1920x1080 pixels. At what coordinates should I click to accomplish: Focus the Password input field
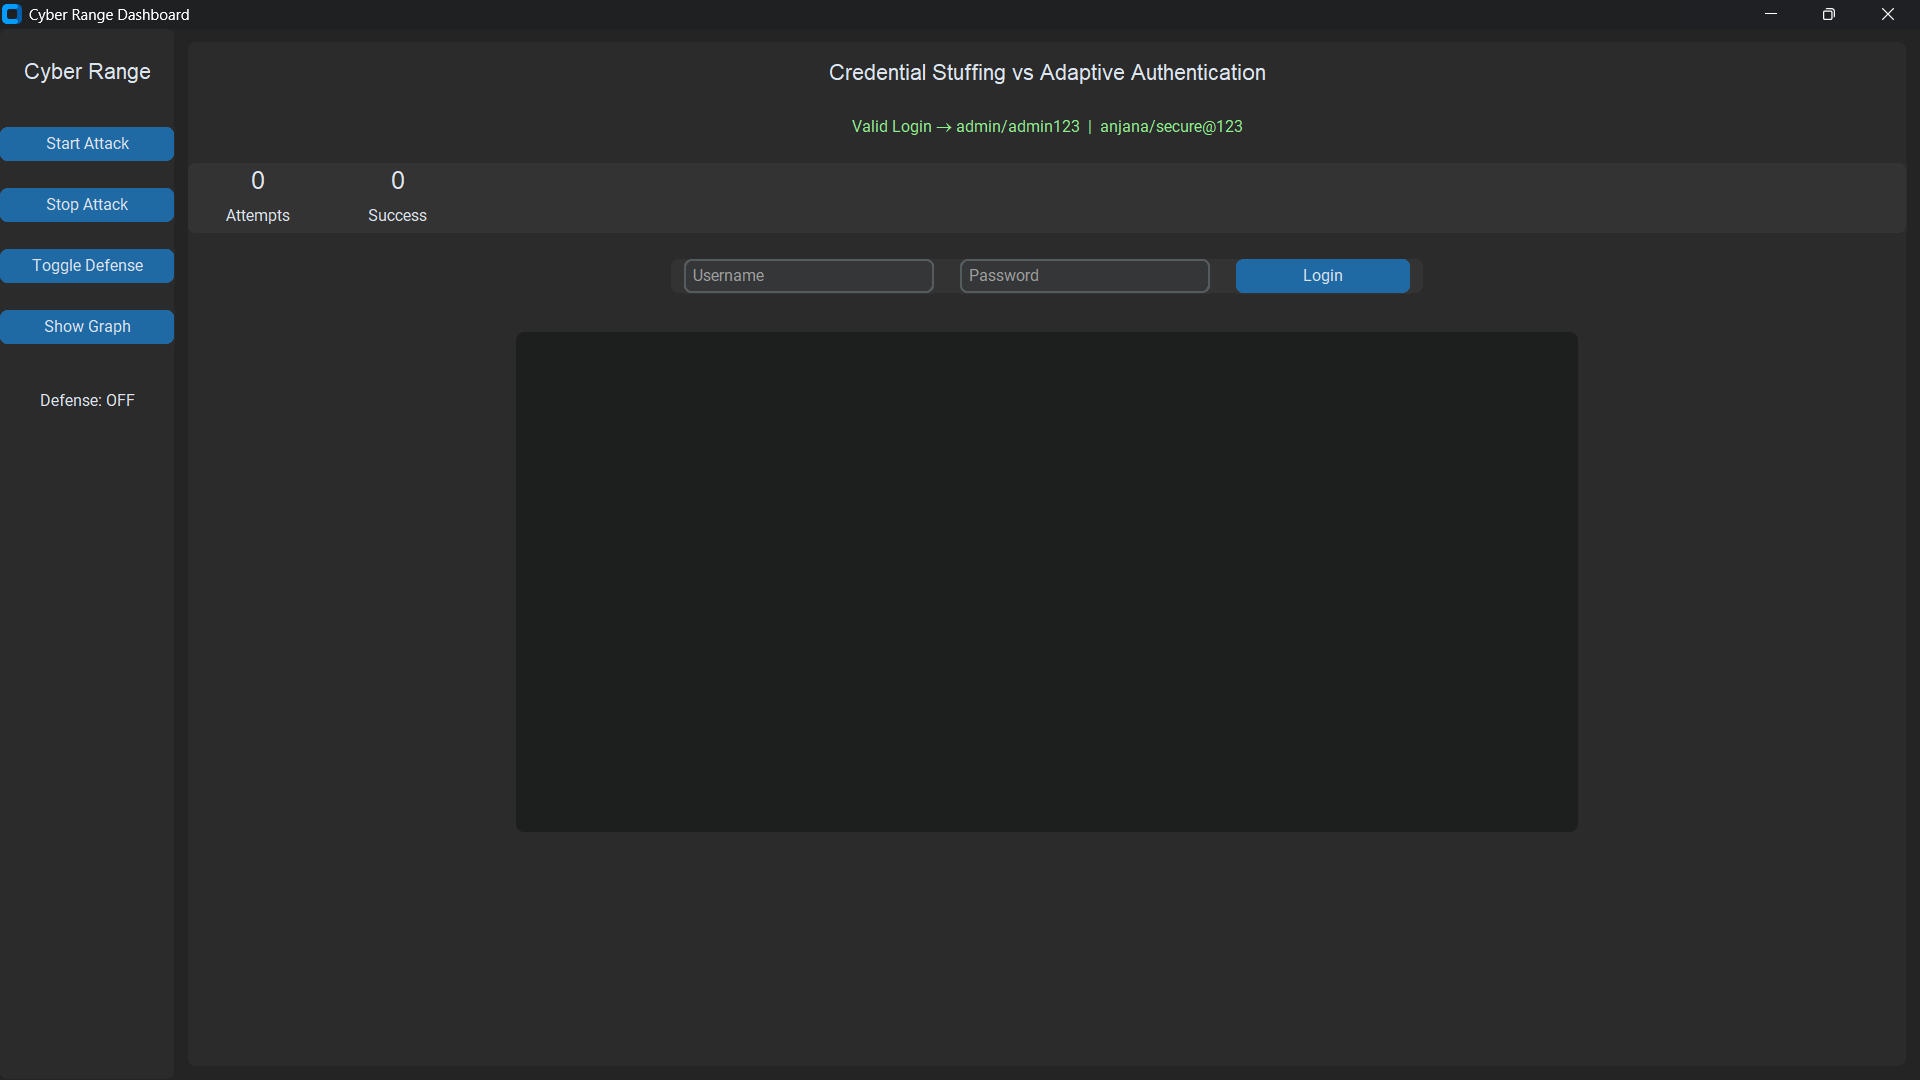(1084, 276)
